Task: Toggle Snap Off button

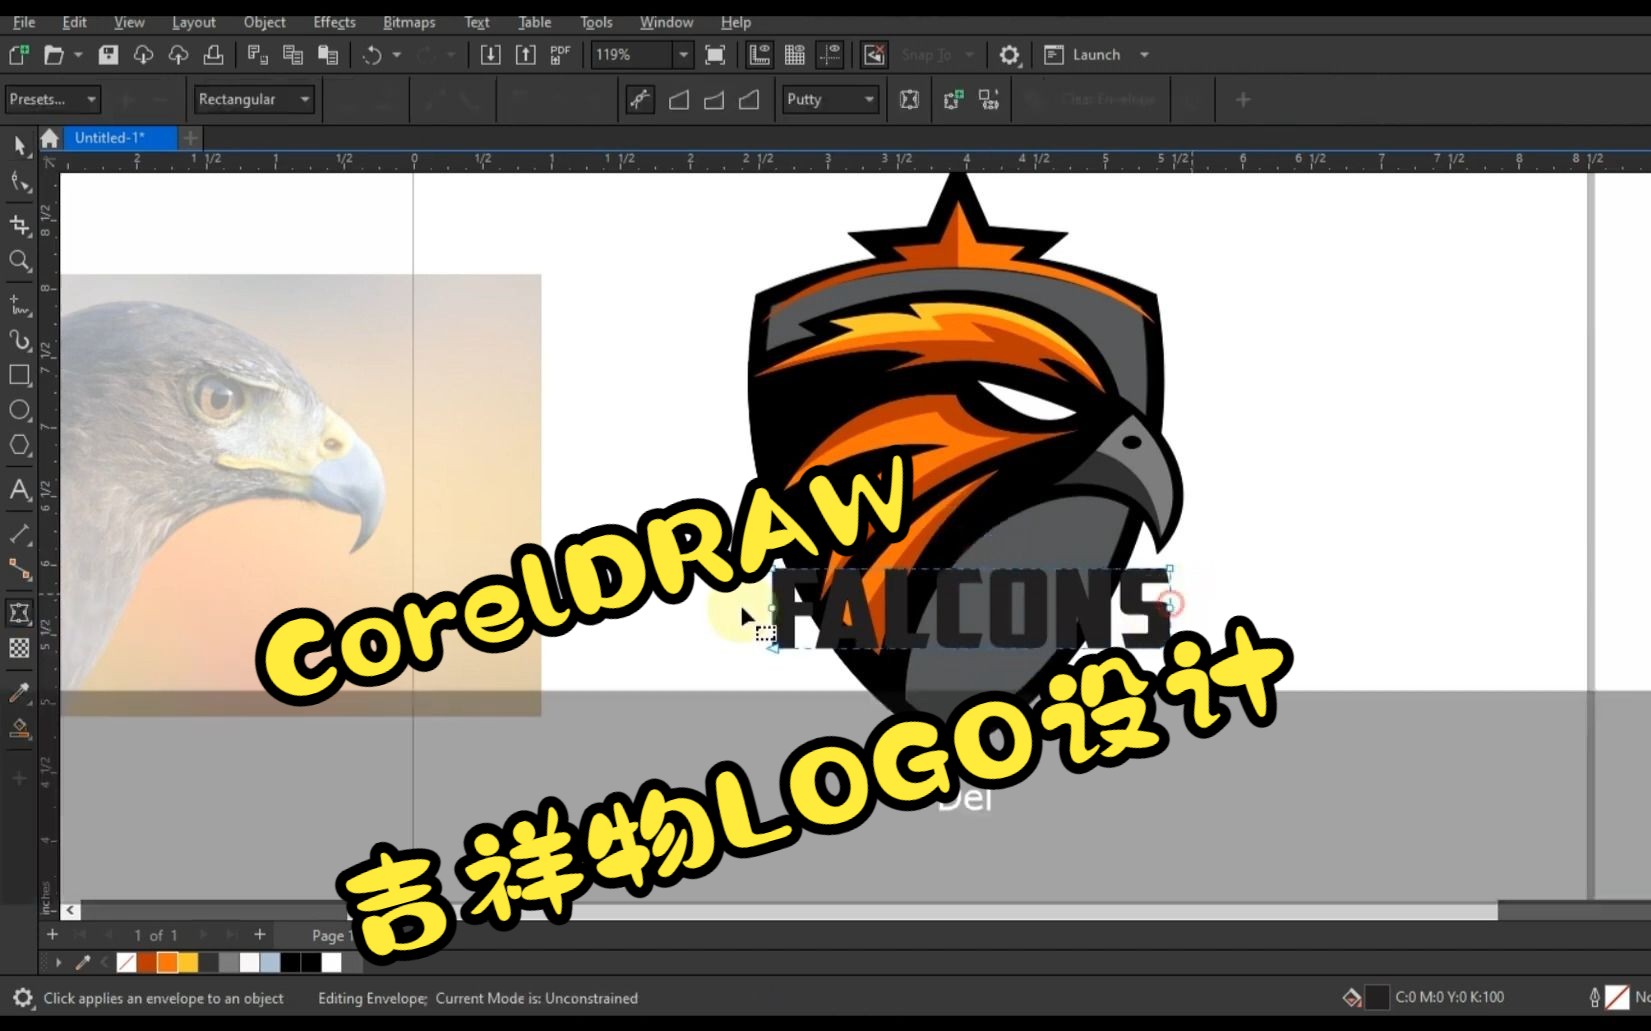Action: coord(874,55)
